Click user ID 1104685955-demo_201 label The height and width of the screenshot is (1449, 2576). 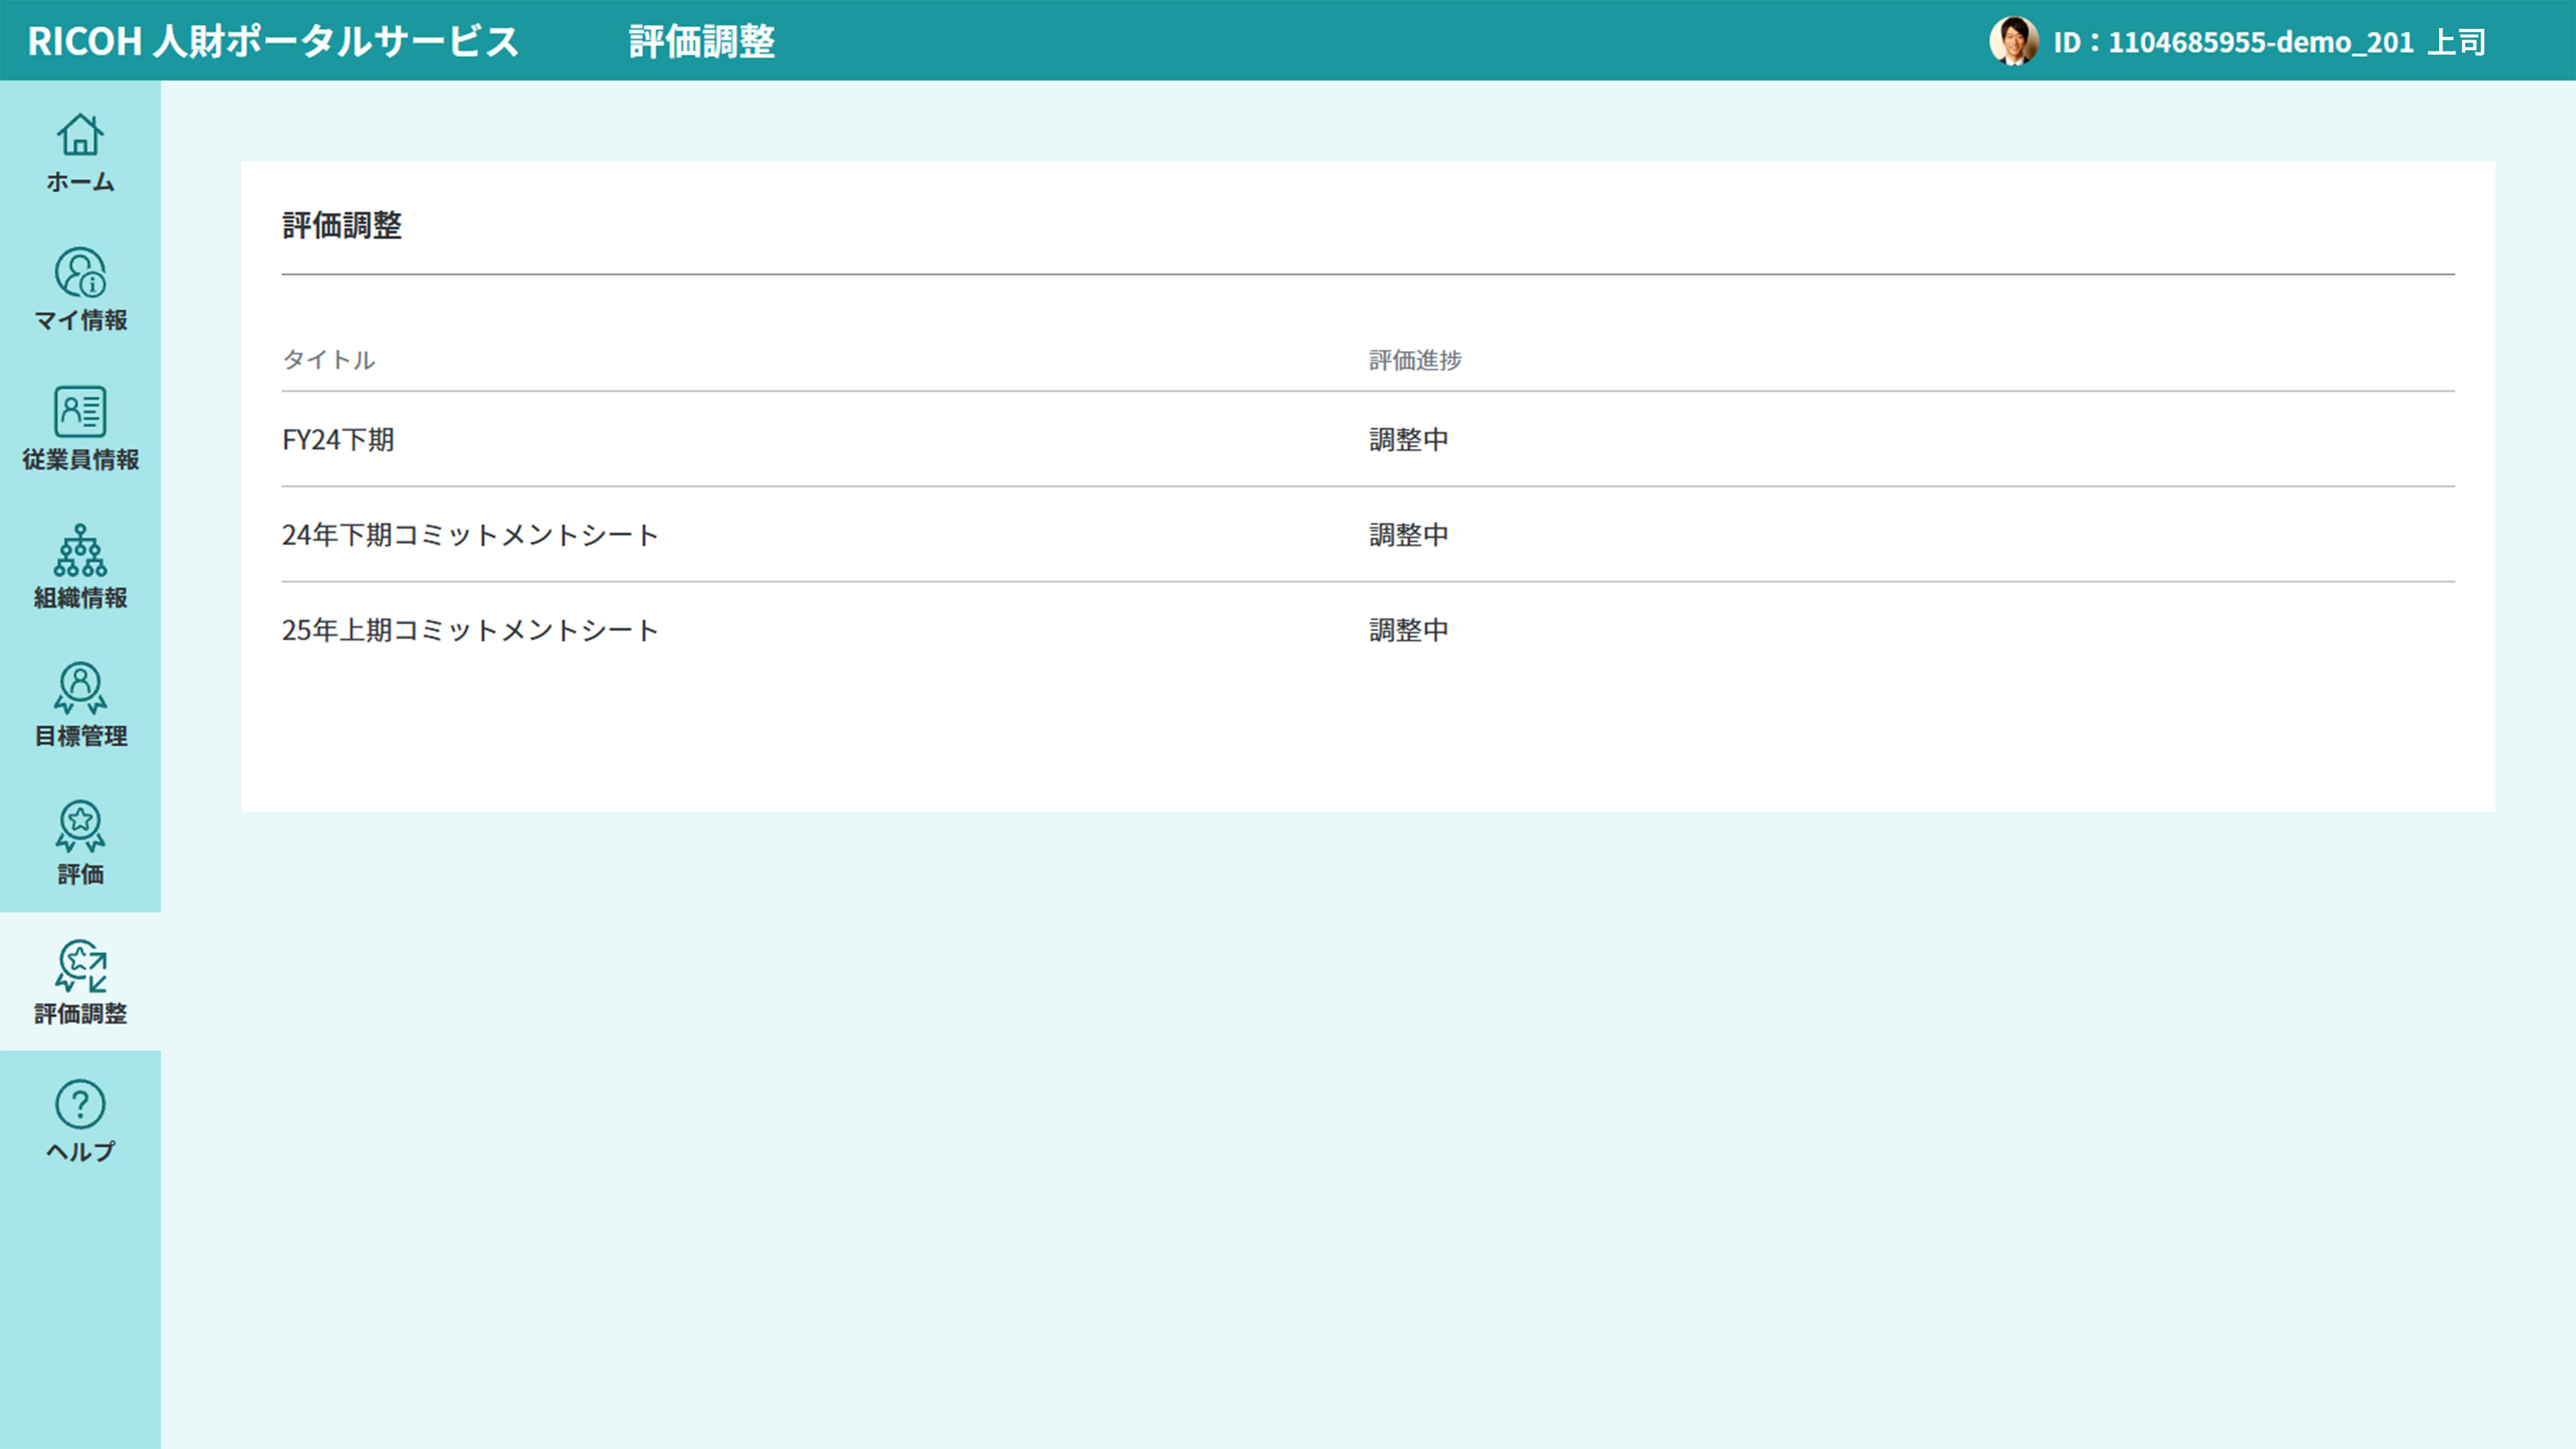pos(2233,42)
